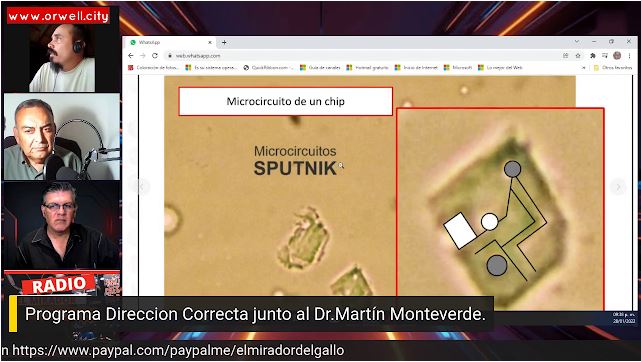Open a new Chrome tab
The height and width of the screenshot is (362, 641).
click(224, 42)
